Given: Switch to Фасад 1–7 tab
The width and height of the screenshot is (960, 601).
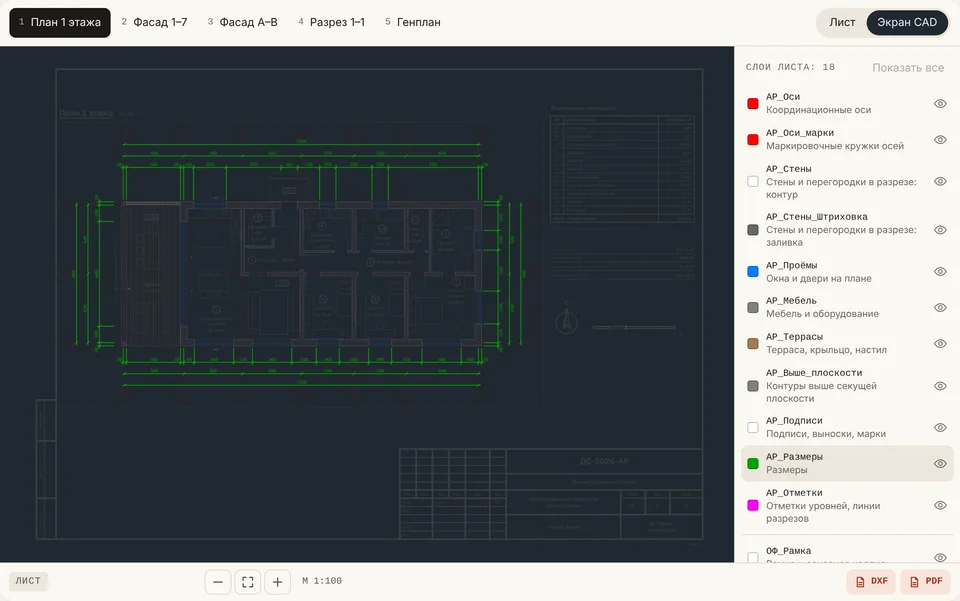Looking at the screenshot, I should coord(154,23).
